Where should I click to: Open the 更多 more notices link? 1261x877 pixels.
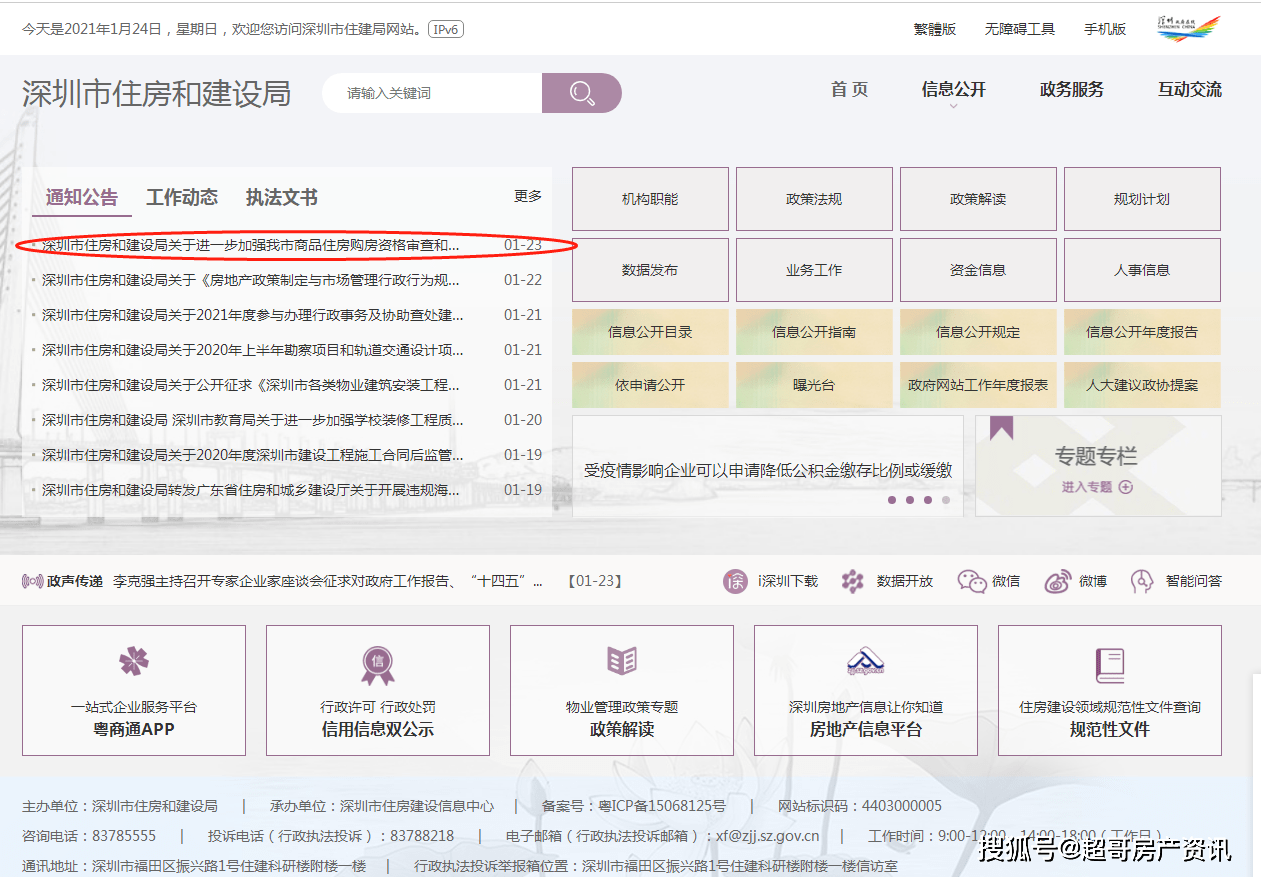pos(527,196)
